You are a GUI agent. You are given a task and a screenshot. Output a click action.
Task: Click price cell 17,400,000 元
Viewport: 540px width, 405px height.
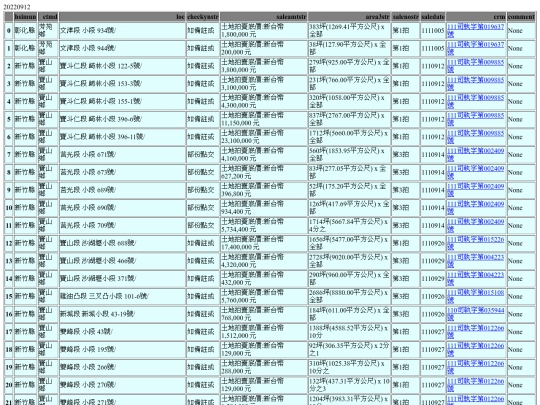(263, 243)
